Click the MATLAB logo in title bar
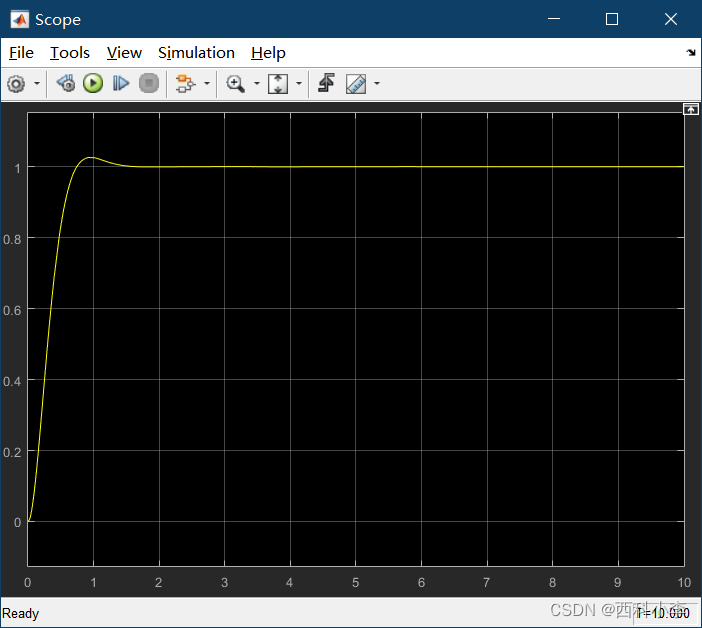Screen dimensions: 702x628 20,20
